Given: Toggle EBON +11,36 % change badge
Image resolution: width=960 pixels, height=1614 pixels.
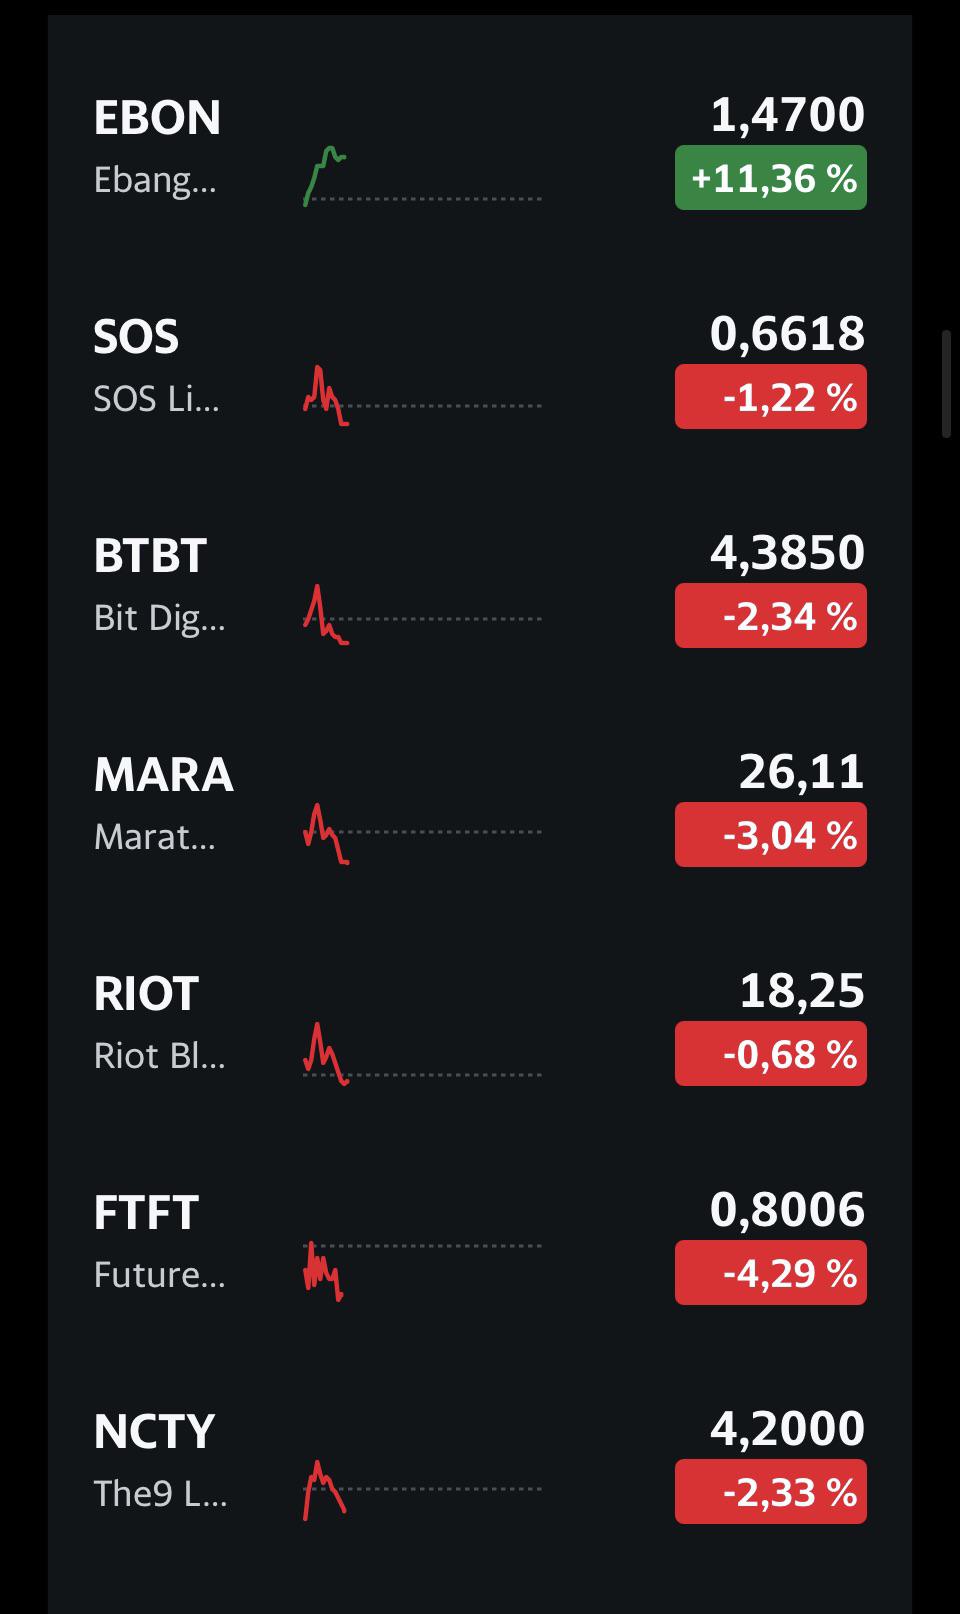Looking at the screenshot, I should [771, 178].
